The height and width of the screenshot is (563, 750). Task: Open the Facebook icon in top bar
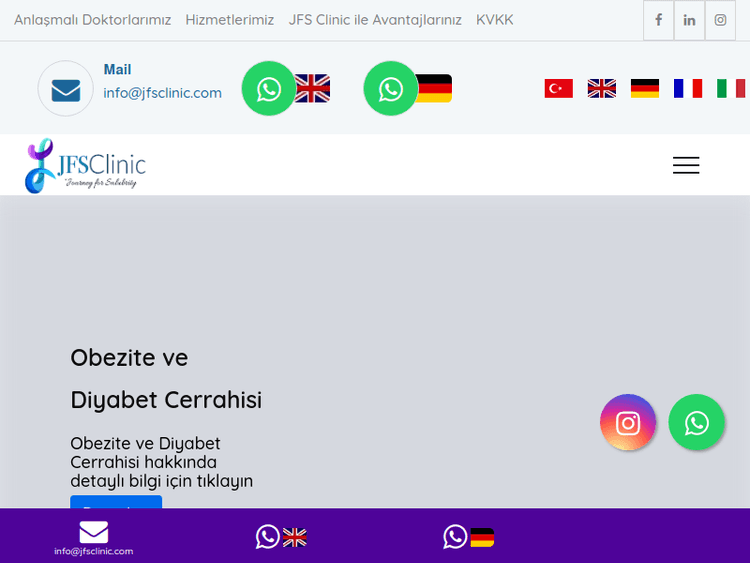pyautogui.click(x=658, y=20)
